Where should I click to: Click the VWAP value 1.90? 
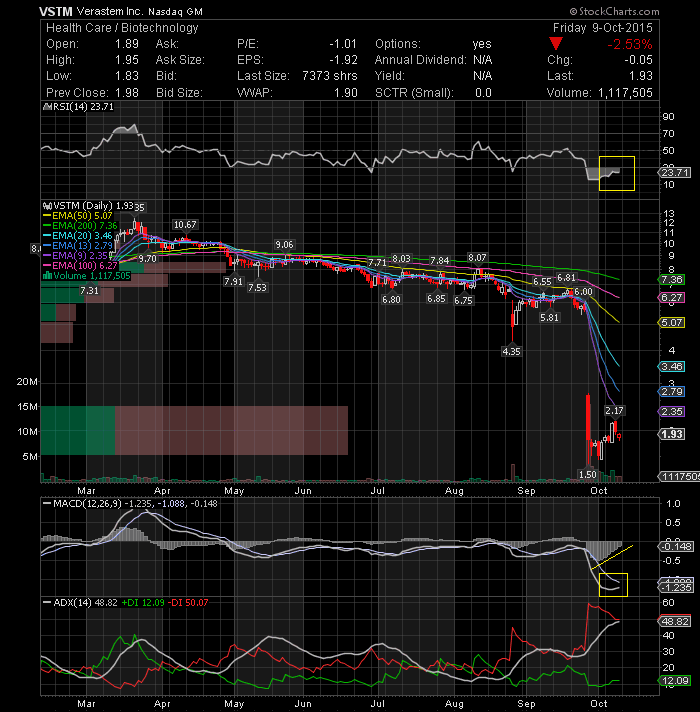346,93
